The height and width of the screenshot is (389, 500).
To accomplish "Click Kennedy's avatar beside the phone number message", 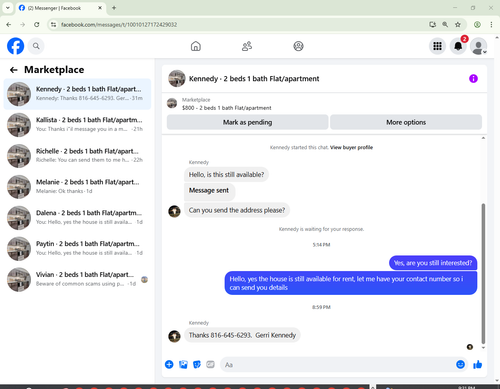I will pos(174,336).
